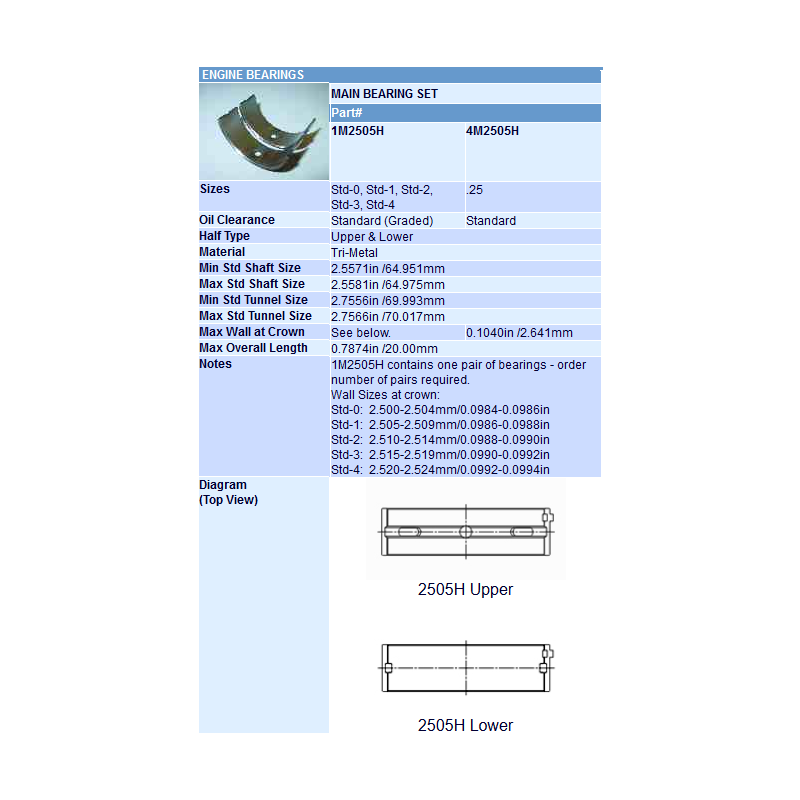Click the Diagram (Top View) label
Viewport: 800px width, 800px height.
point(228,492)
